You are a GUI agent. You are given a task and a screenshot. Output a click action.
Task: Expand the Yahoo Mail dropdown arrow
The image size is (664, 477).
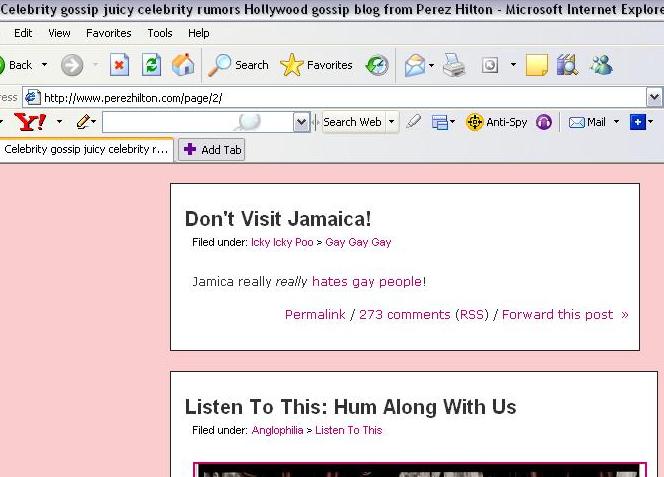pos(616,122)
